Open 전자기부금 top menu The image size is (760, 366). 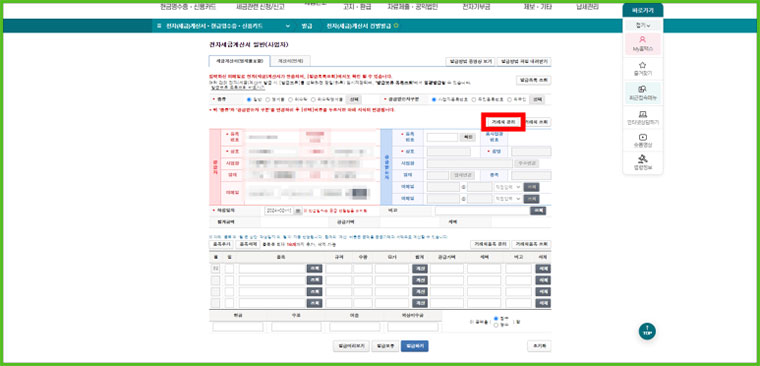(476, 7)
